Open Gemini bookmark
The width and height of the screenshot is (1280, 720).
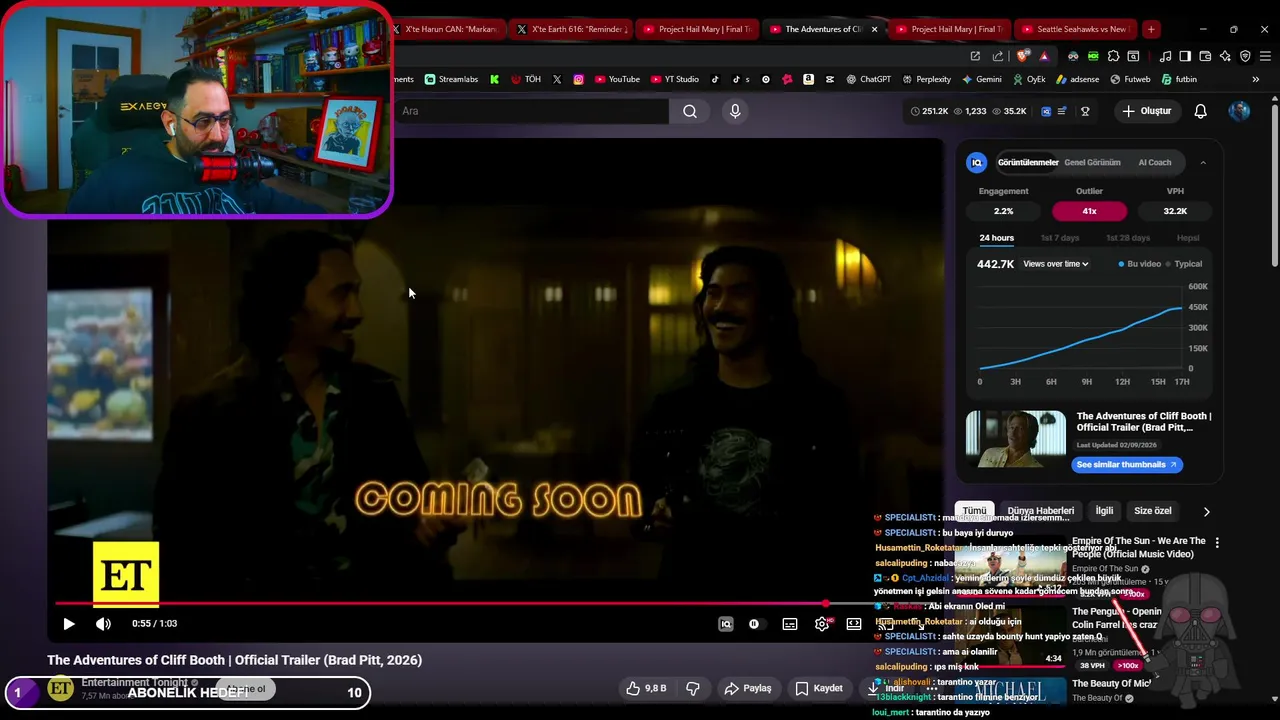point(982,79)
